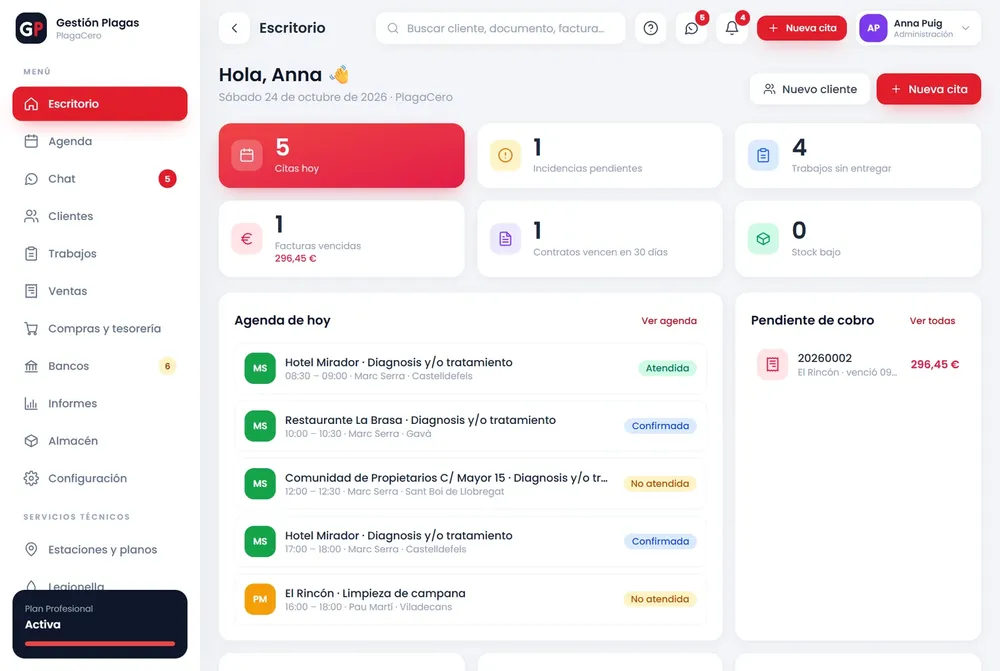Viewport: 1000px width, 671px height.
Task: Open Chat in the sidebar
Action: tap(99, 179)
